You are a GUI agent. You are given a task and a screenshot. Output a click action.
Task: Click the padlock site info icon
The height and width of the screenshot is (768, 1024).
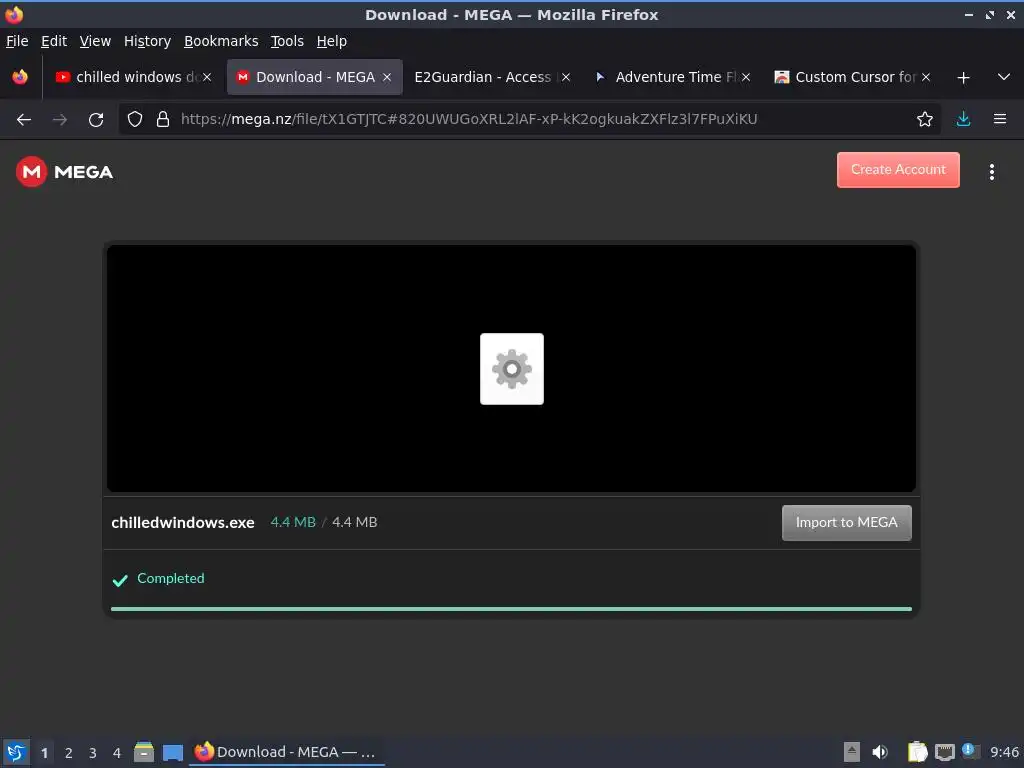pyautogui.click(x=163, y=119)
